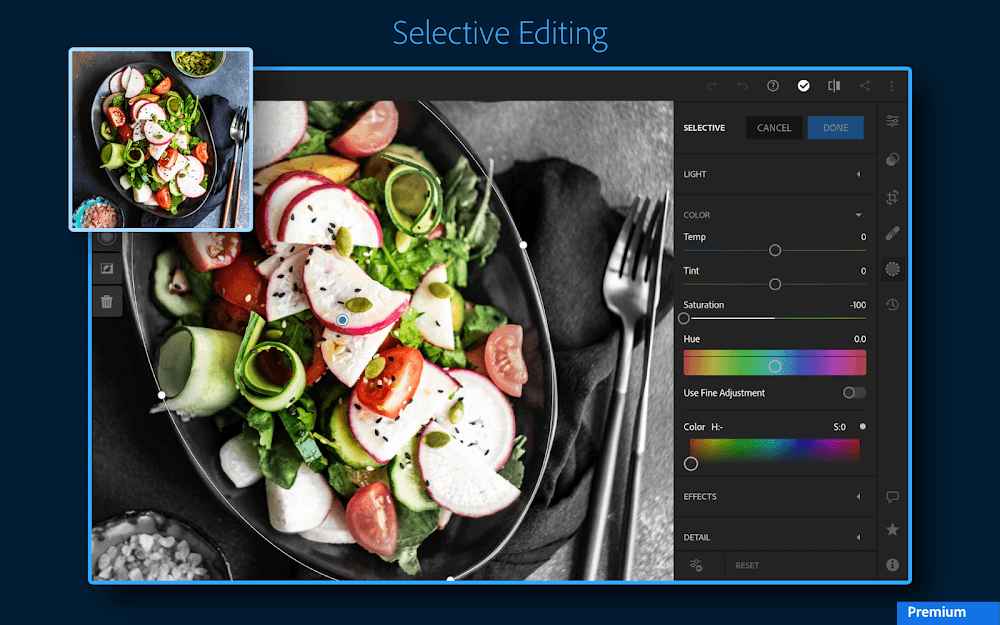Delete the selection using the trash icon
This screenshot has height=625, width=1000.
coord(107,300)
